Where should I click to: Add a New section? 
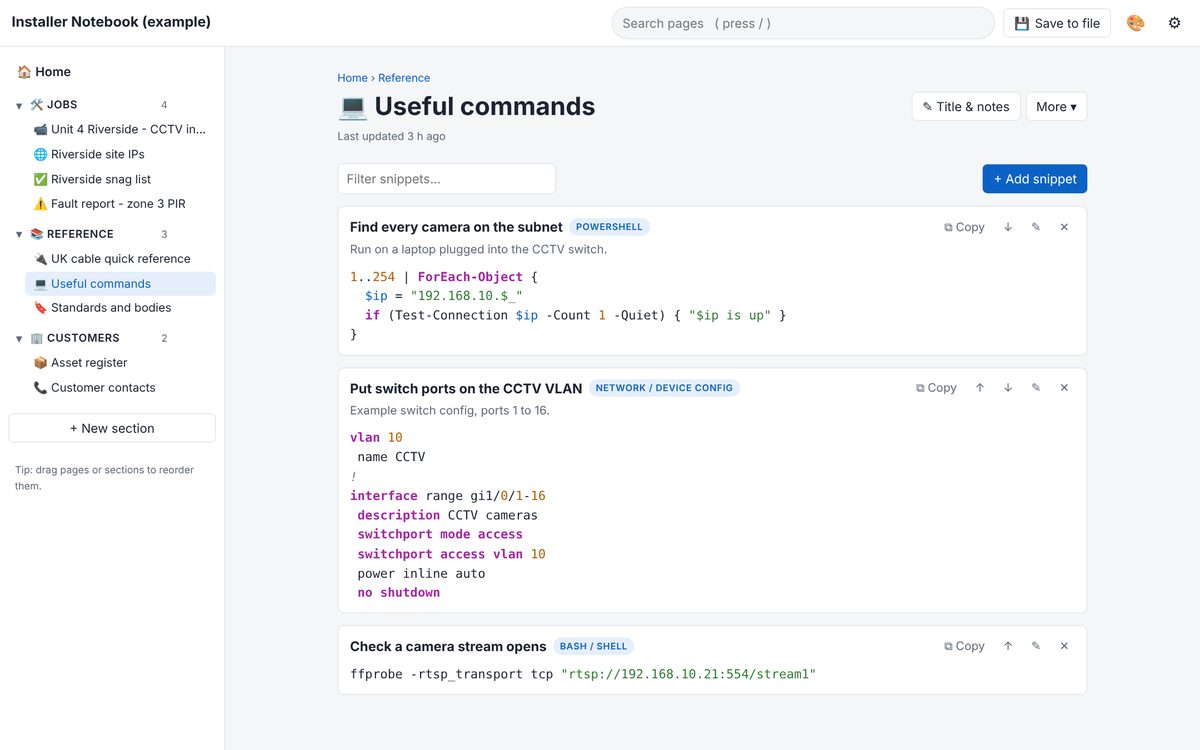tap(112, 428)
